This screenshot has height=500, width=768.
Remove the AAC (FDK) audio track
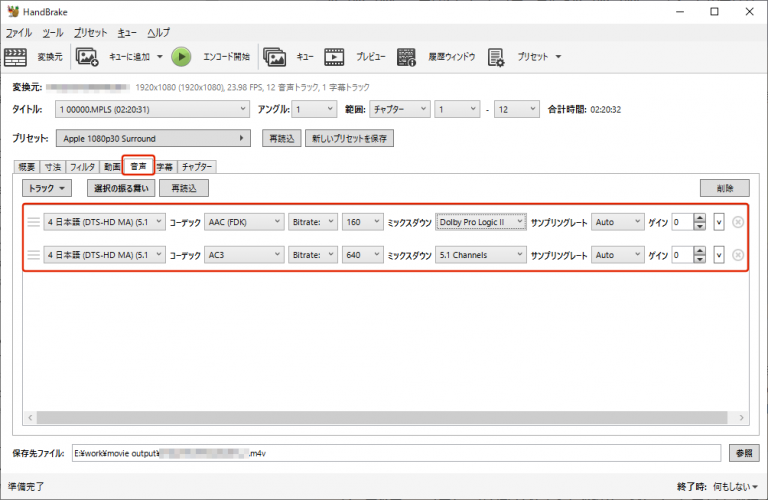pos(738,222)
